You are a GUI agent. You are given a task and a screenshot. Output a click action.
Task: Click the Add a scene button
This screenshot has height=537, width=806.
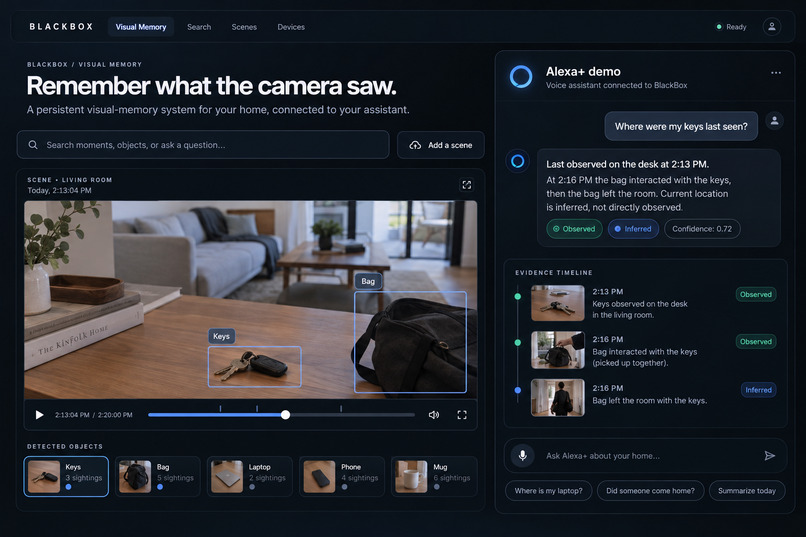pos(441,145)
